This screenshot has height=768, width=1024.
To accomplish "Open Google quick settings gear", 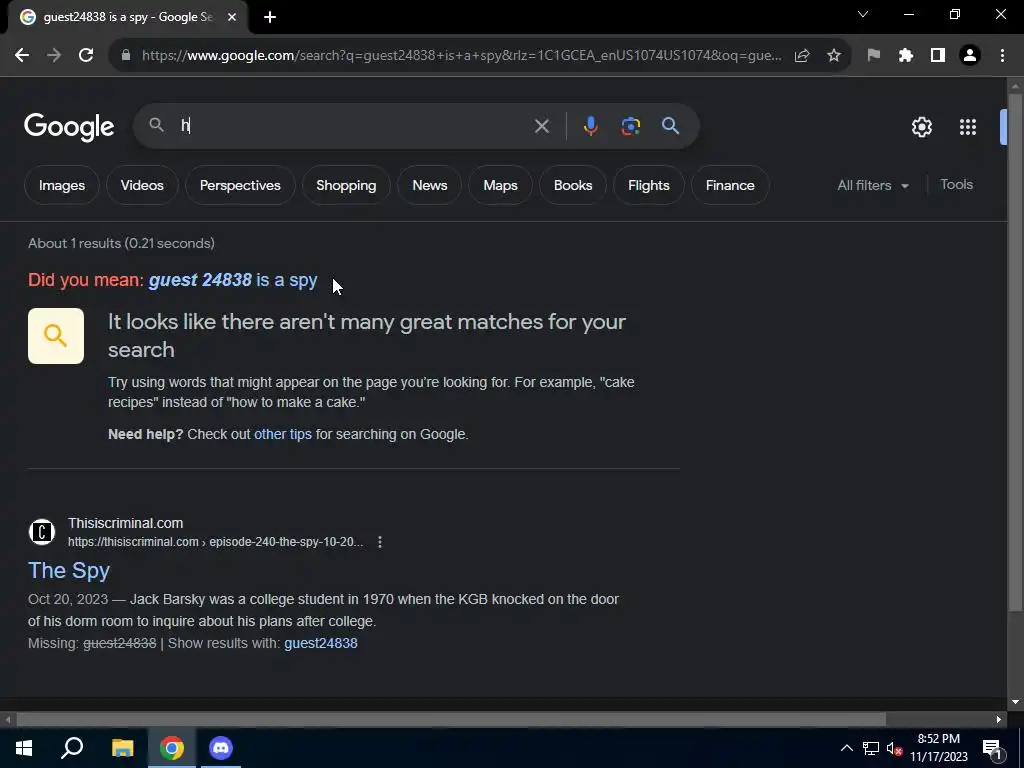I will 922,127.
